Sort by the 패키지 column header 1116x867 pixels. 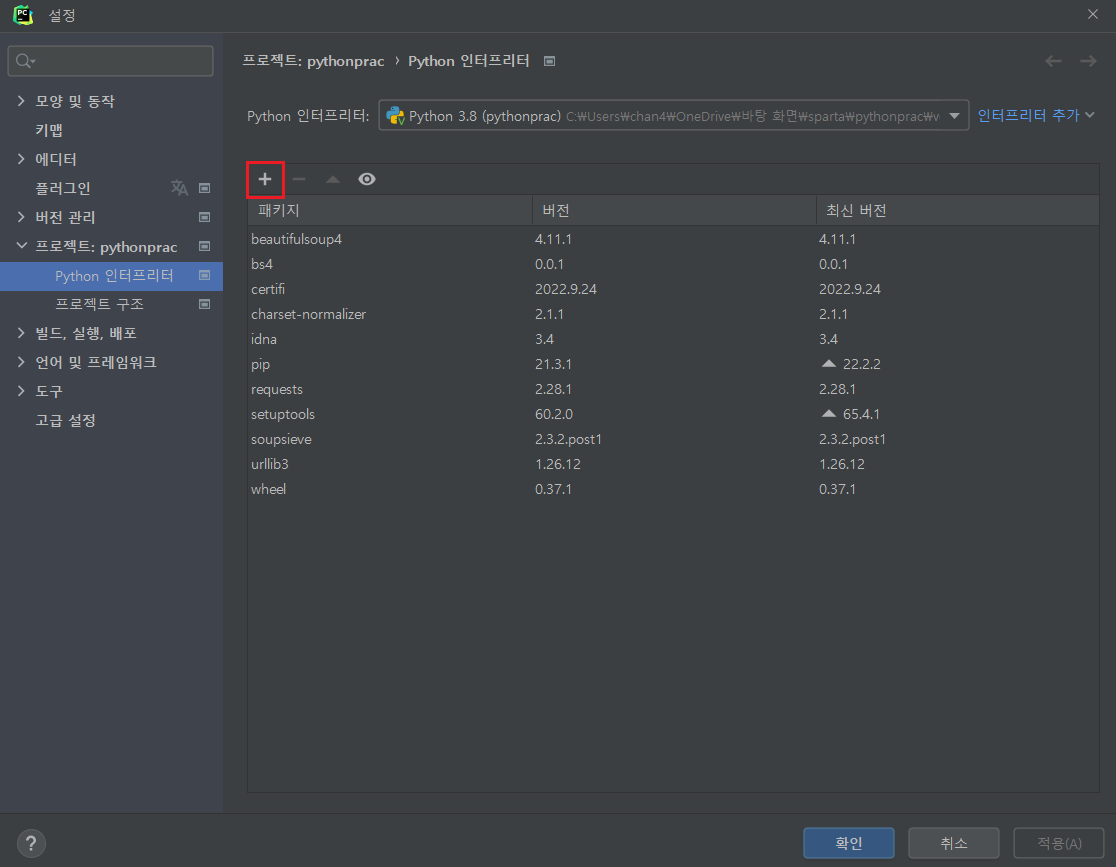(x=389, y=211)
